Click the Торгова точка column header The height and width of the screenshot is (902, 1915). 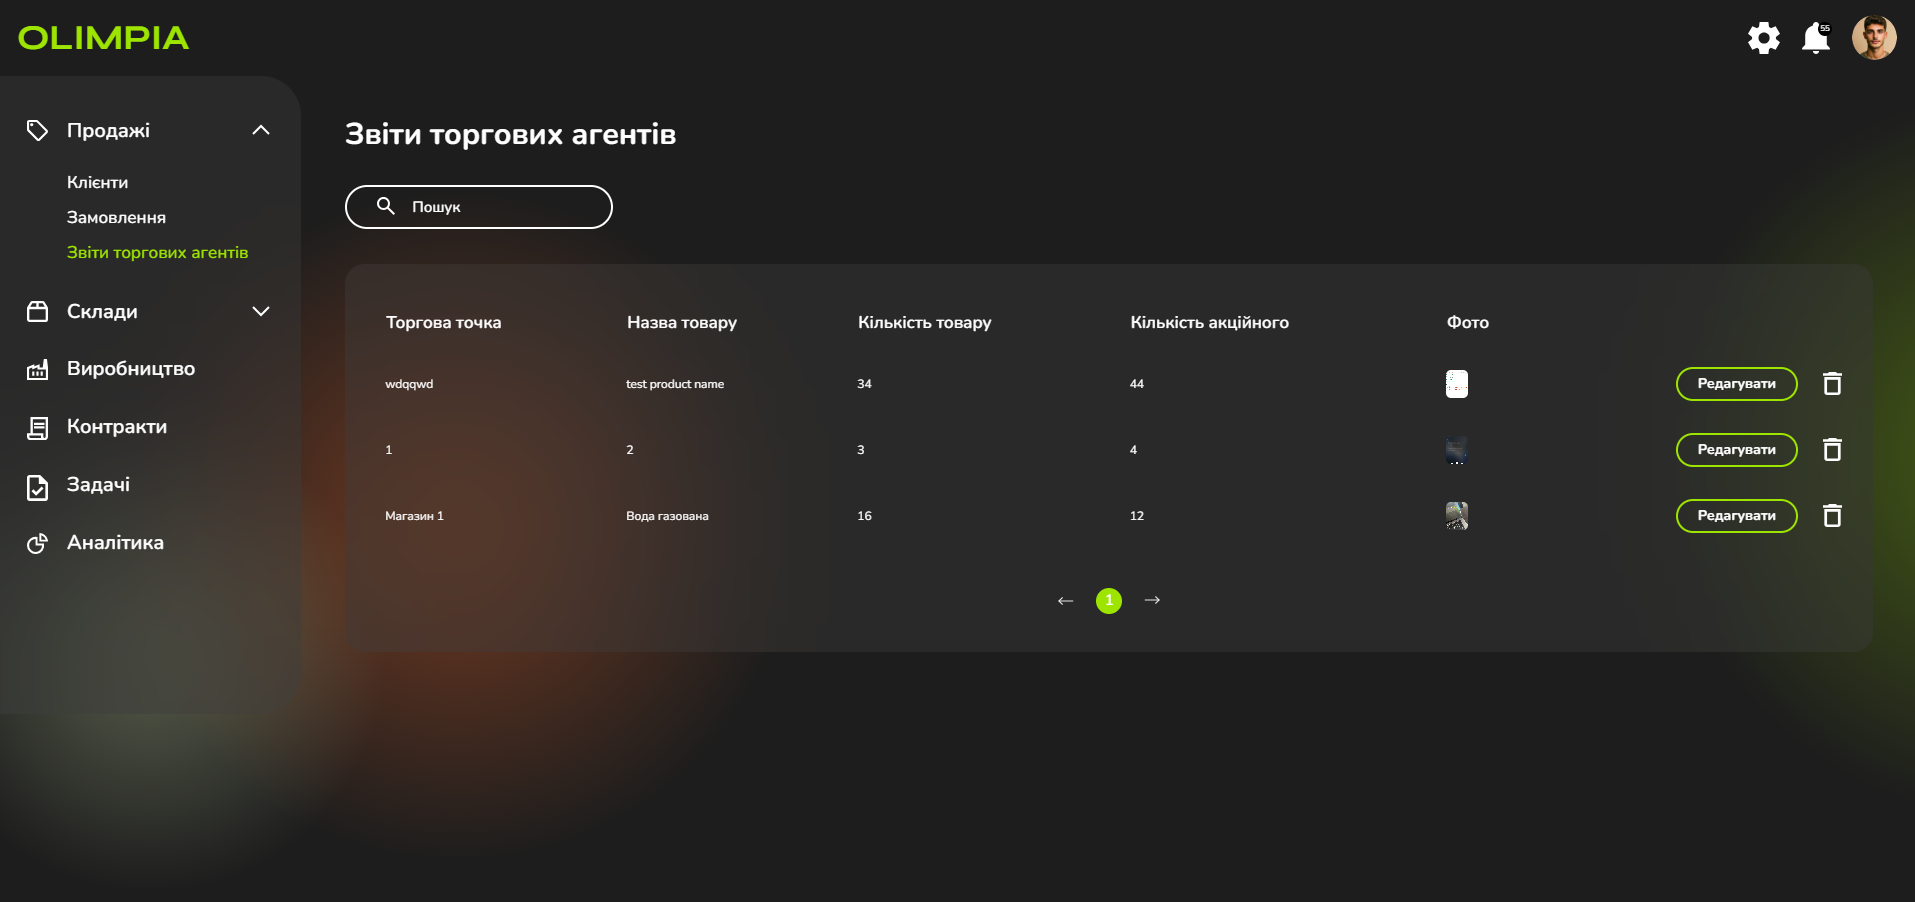click(443, 322)
